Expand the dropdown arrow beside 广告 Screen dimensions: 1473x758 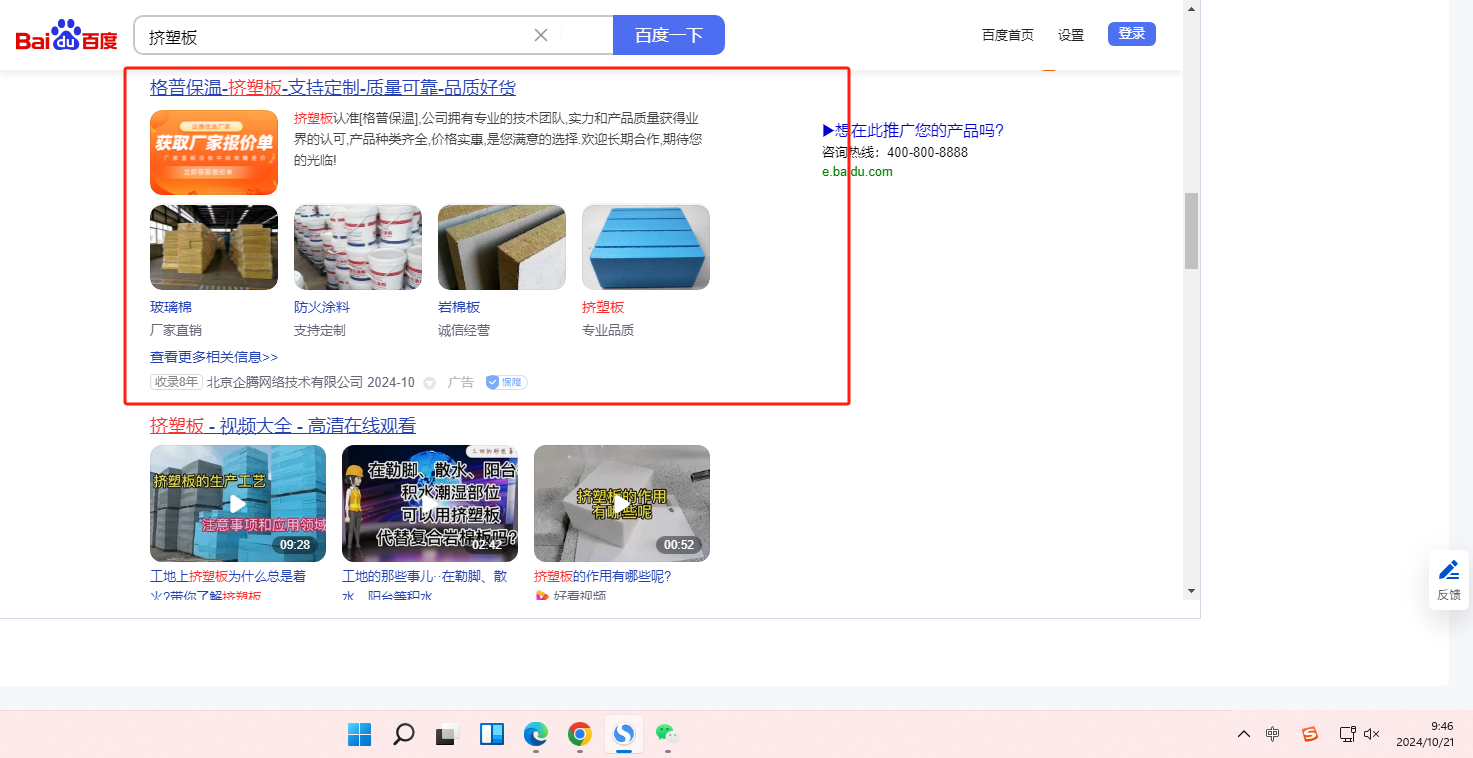point(430,383)
